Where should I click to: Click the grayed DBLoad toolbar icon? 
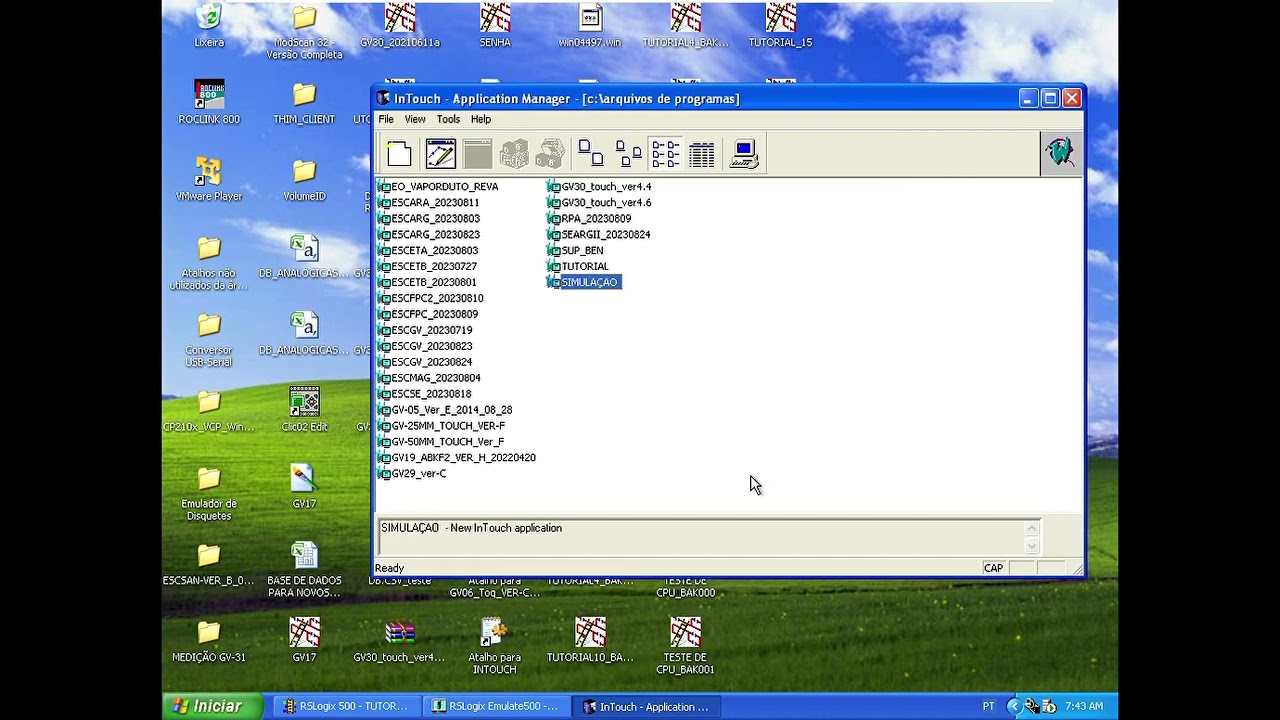point(550,154)
